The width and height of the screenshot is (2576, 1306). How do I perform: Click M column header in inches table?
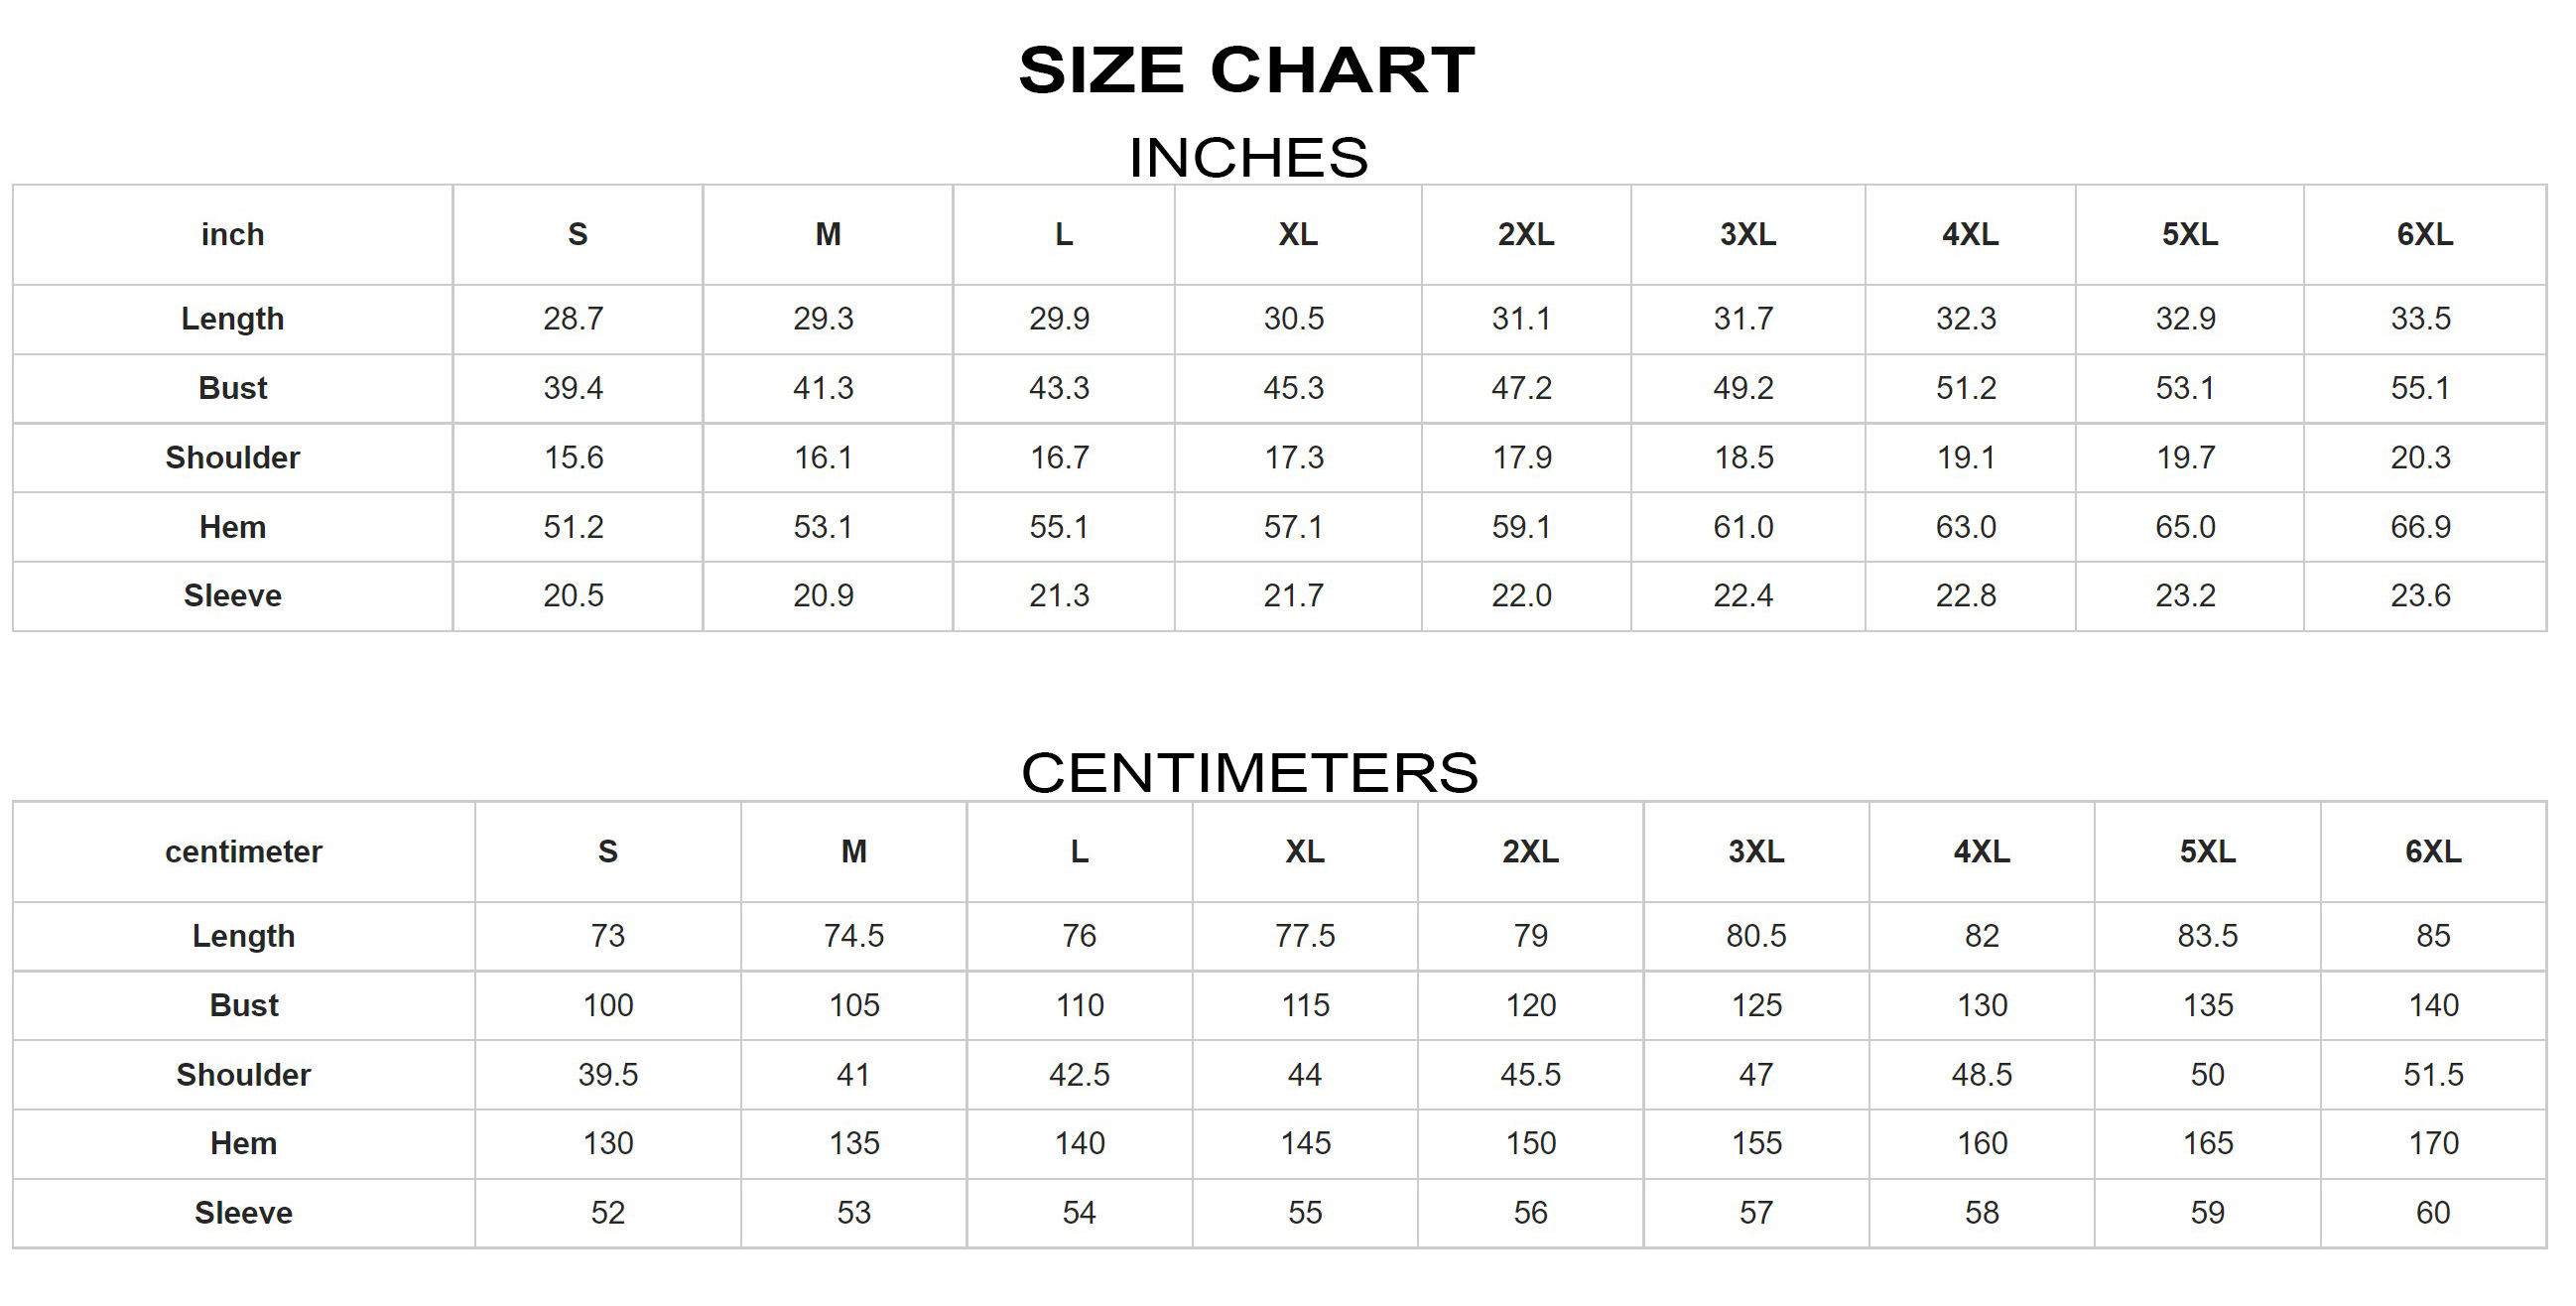pyautogui.click(x=827, y=235)
